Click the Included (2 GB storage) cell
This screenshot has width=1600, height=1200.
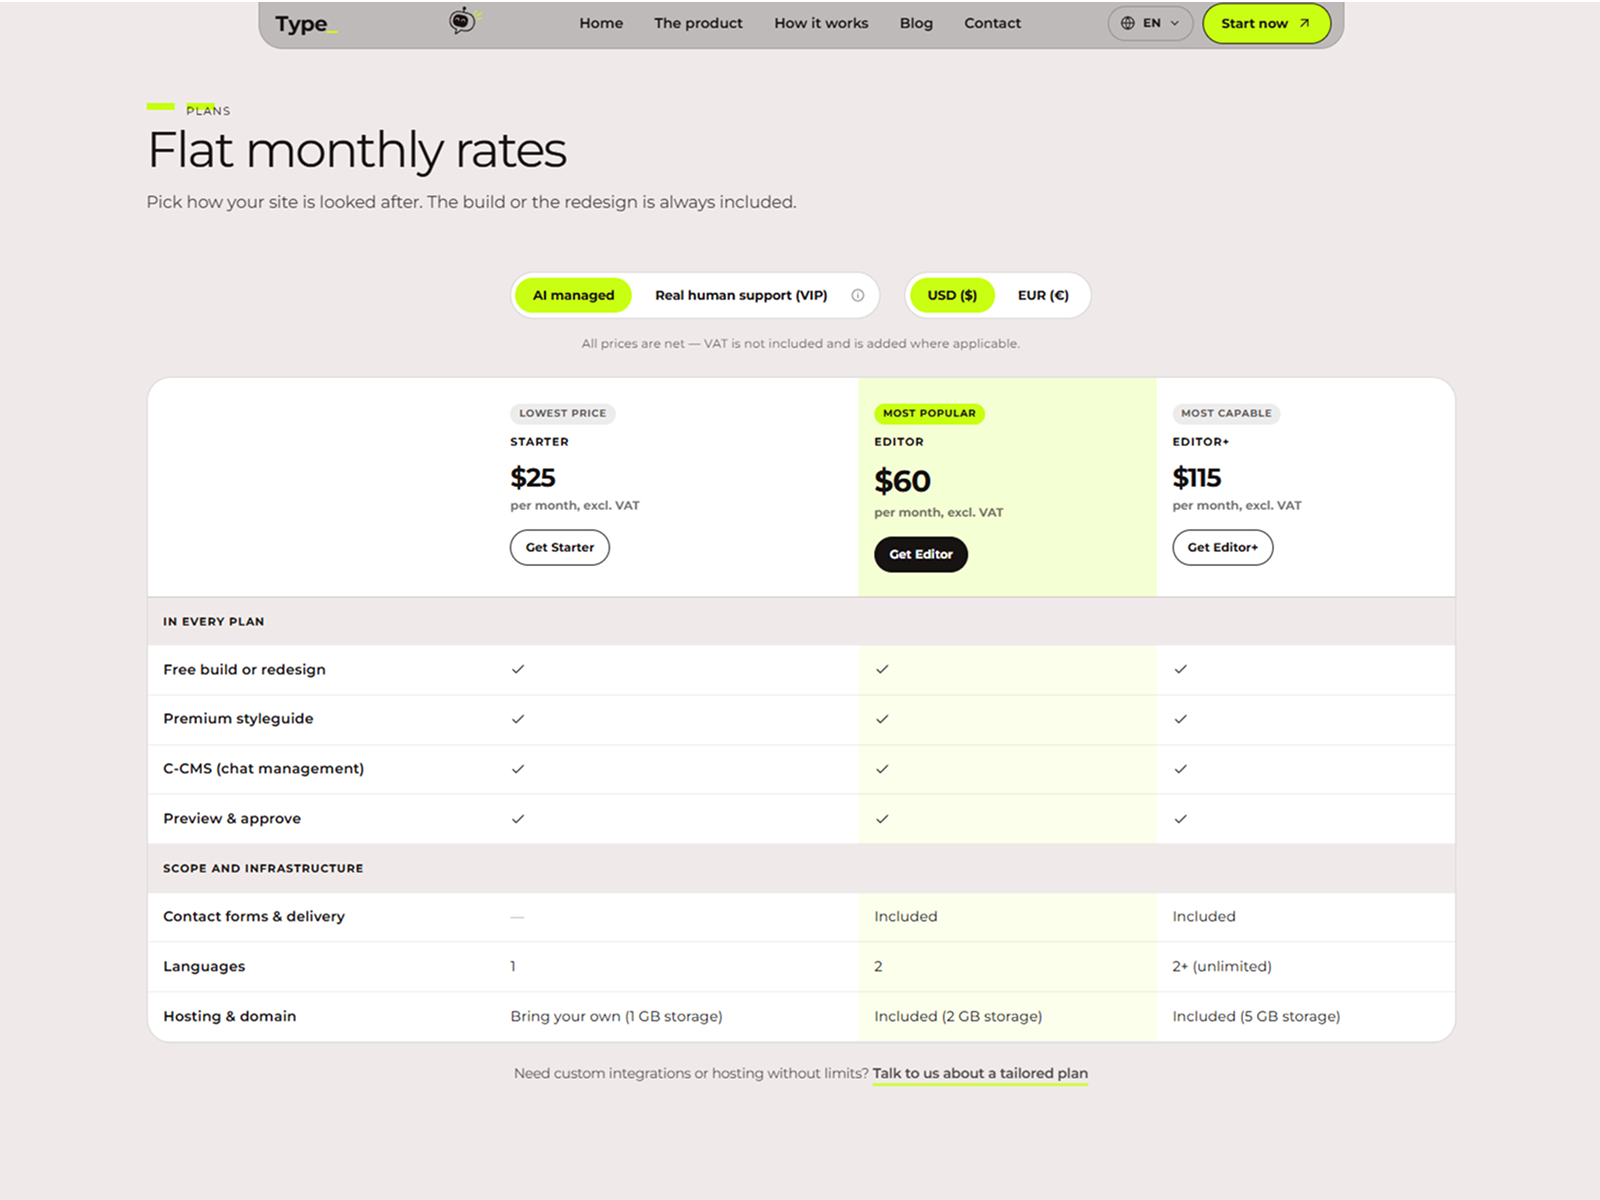958,1016
